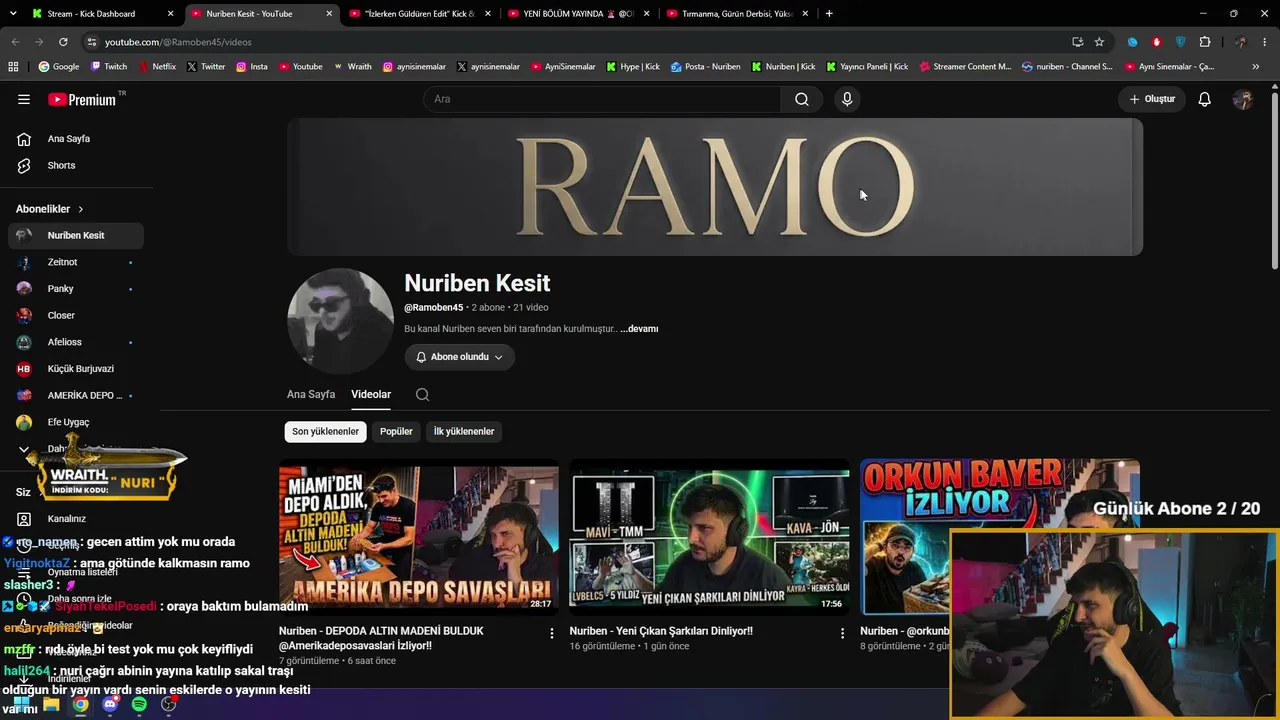Click the YouTube search input field

(x=602, y=99)
